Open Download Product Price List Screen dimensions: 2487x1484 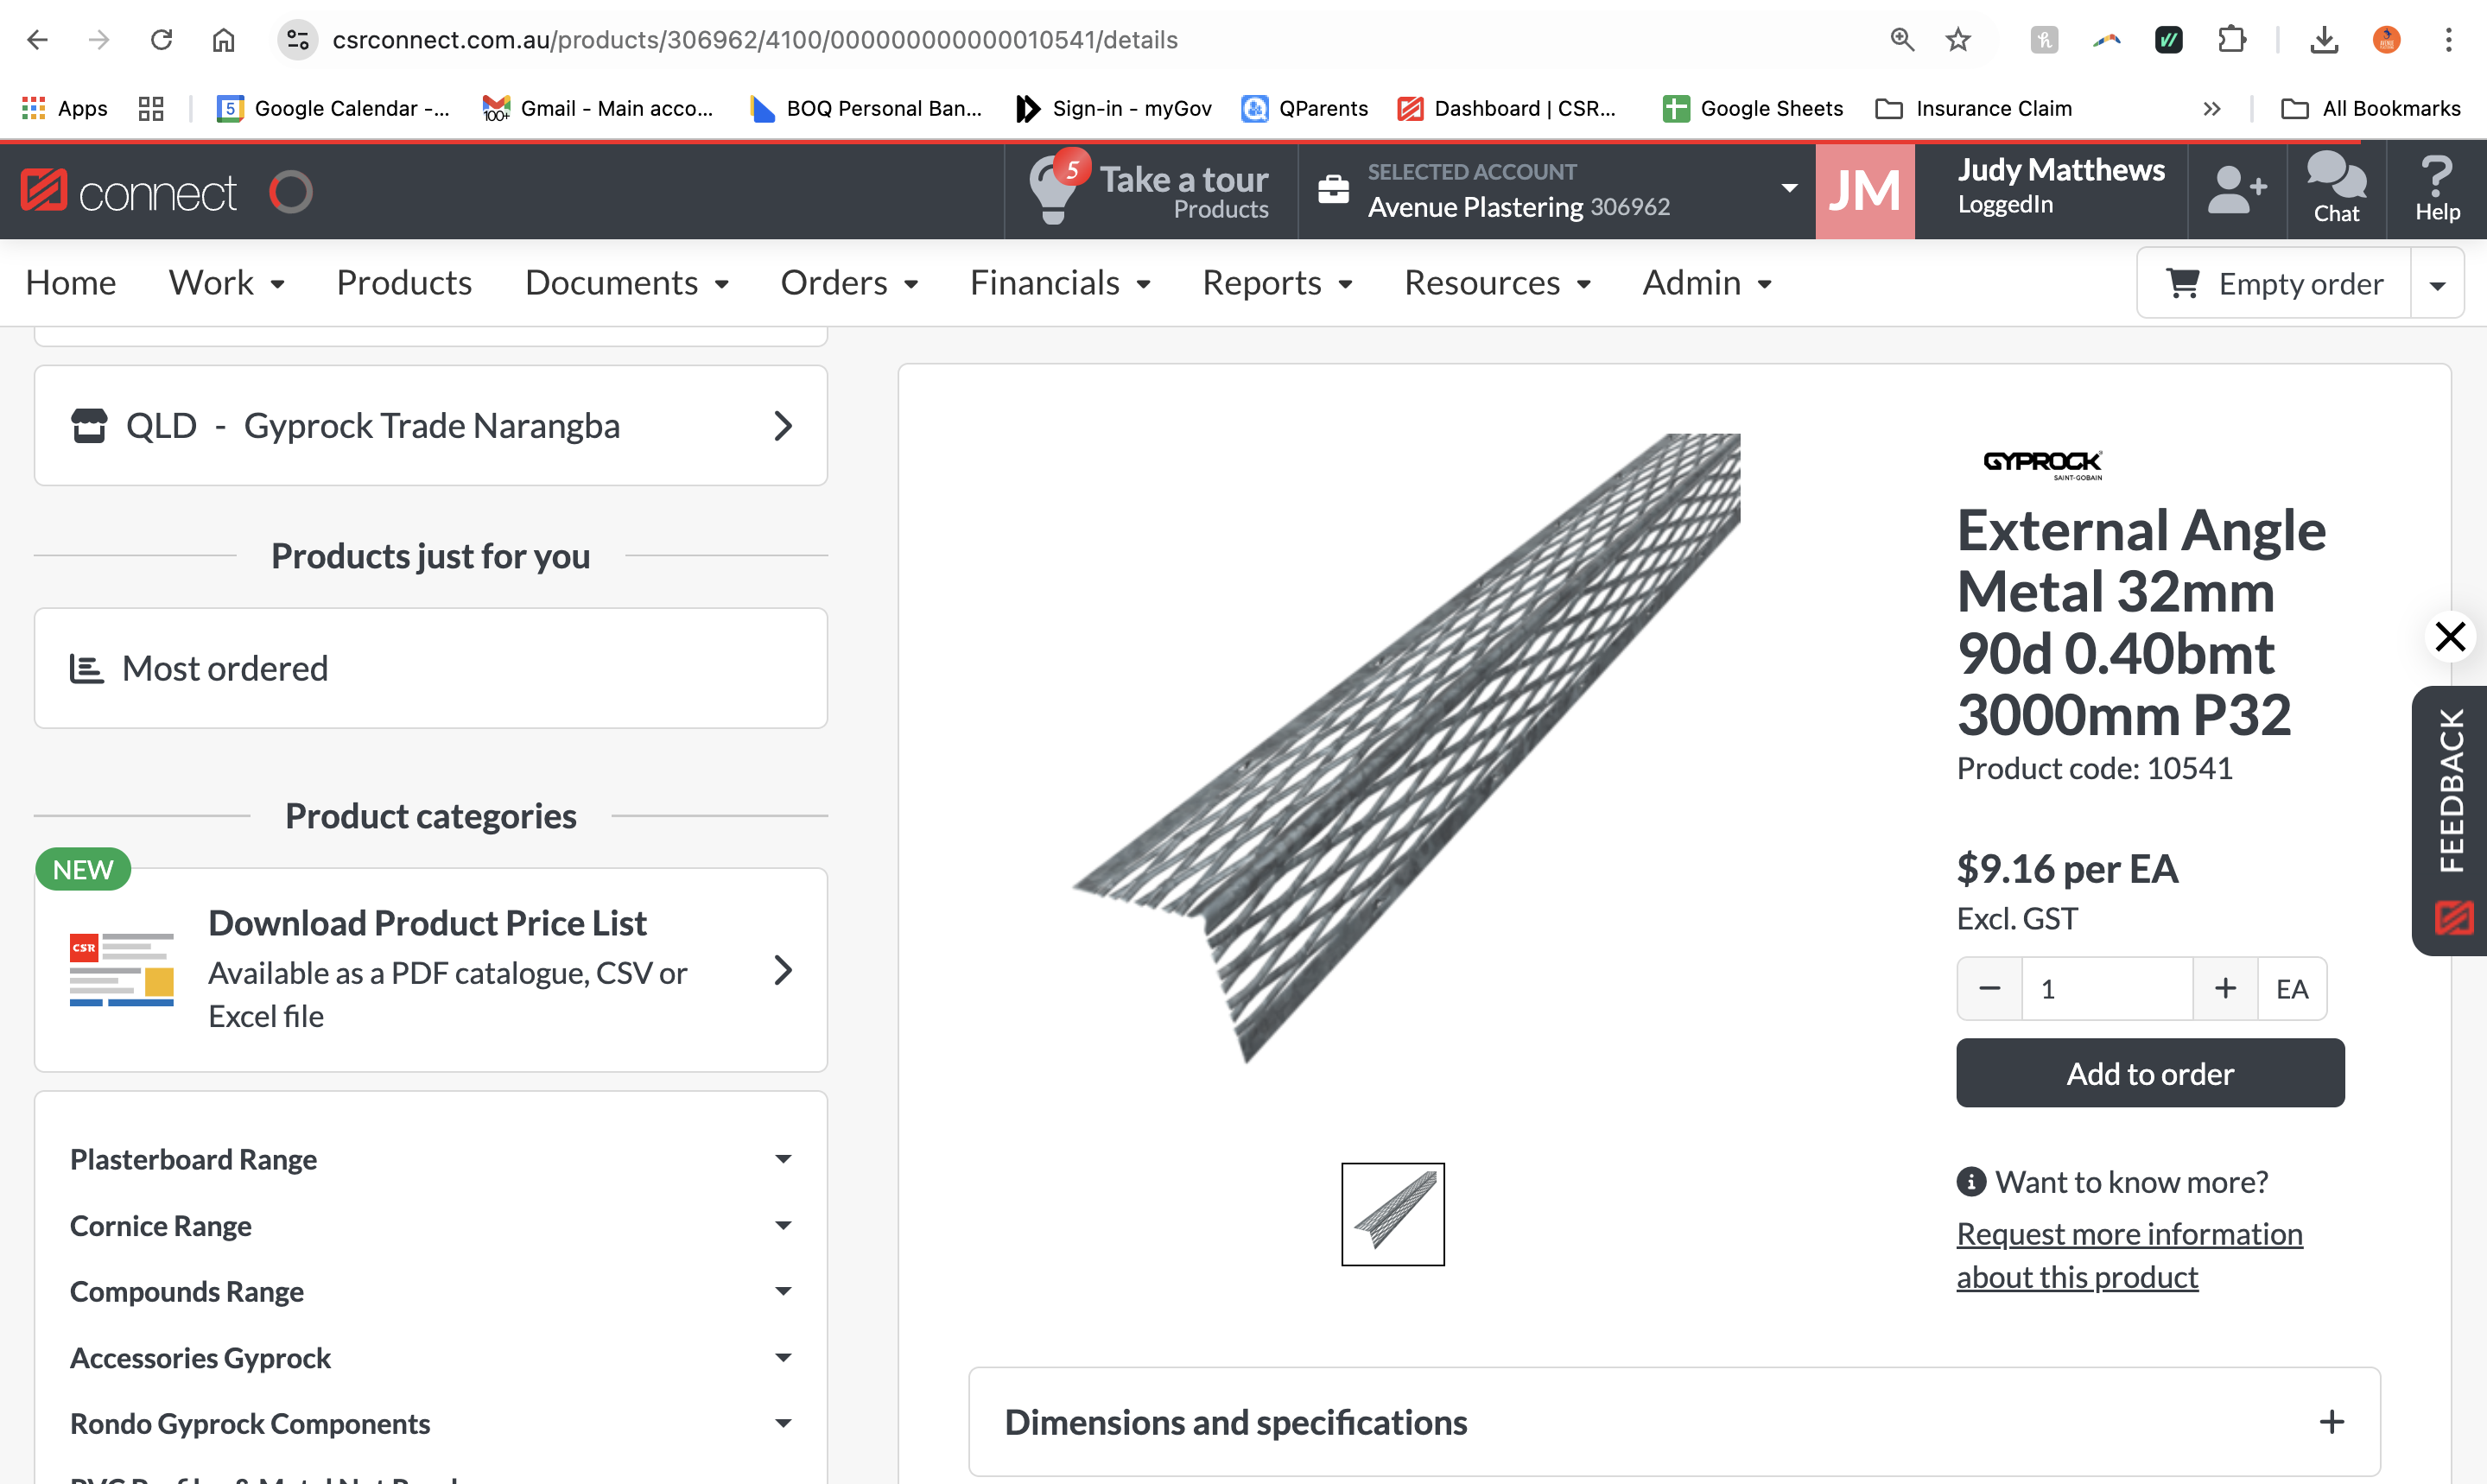[431, 970]
